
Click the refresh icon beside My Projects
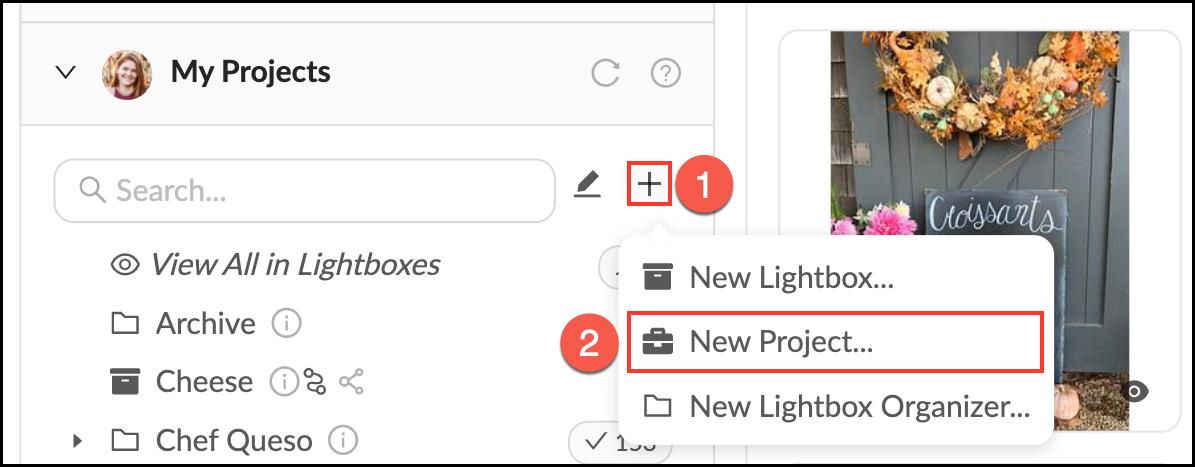pyautogui.click(x=605, y=73)
